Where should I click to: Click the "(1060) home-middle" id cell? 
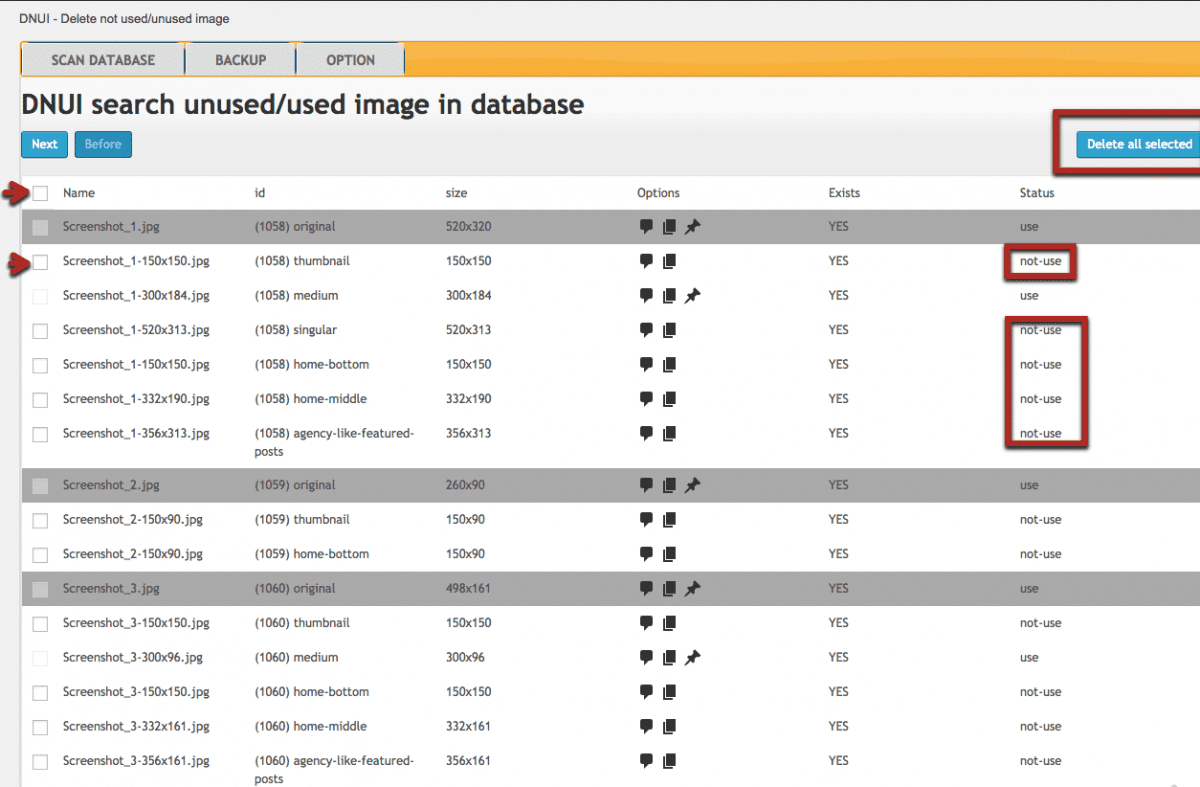coord(311,727)
